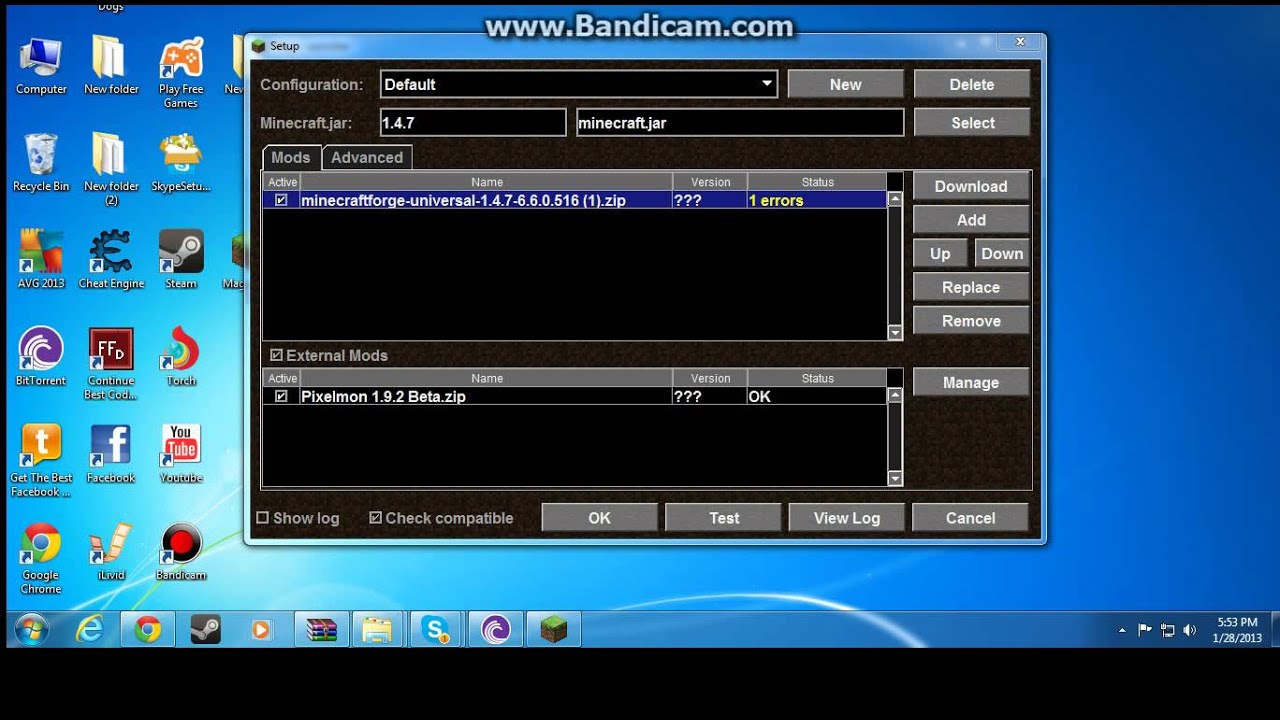Open the New folder desktop icon
Viewport: 1280px width, 720px height.
pyautogui.click(x=111, y=66)
